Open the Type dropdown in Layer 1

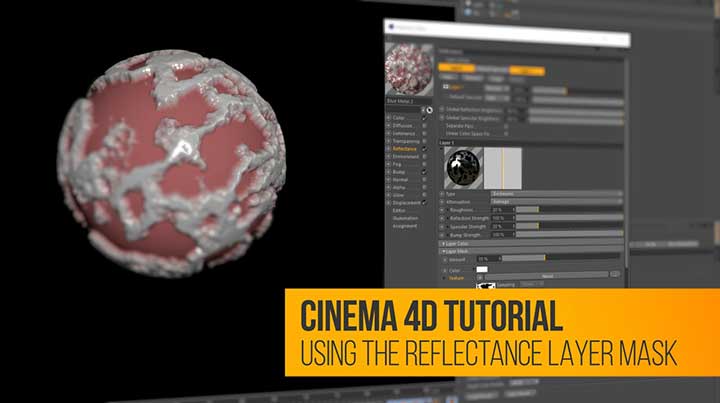coord(555,193)
